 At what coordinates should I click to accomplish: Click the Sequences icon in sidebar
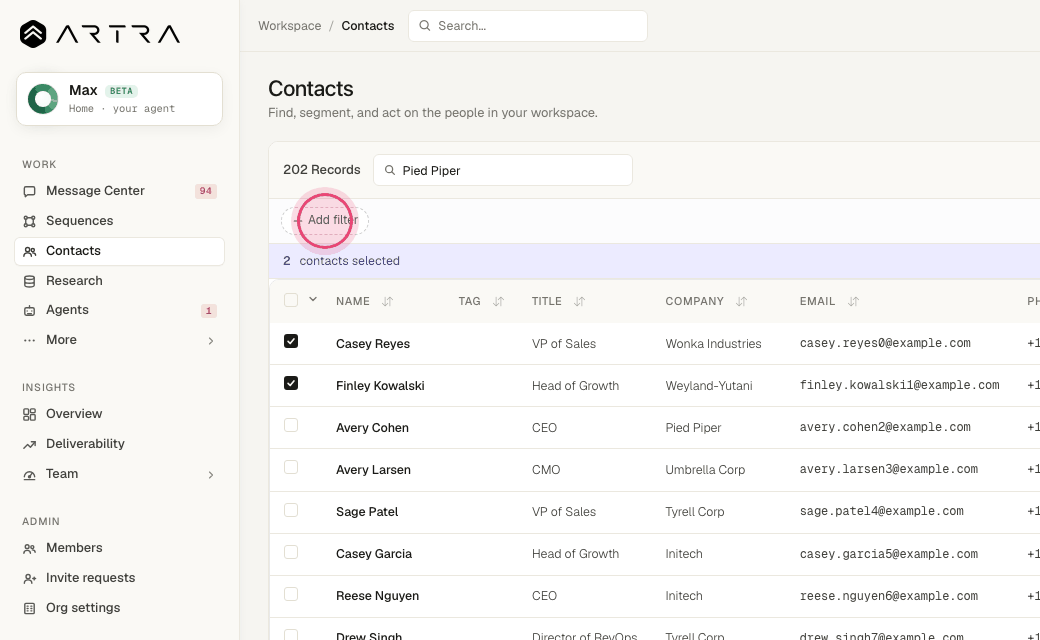29,222
